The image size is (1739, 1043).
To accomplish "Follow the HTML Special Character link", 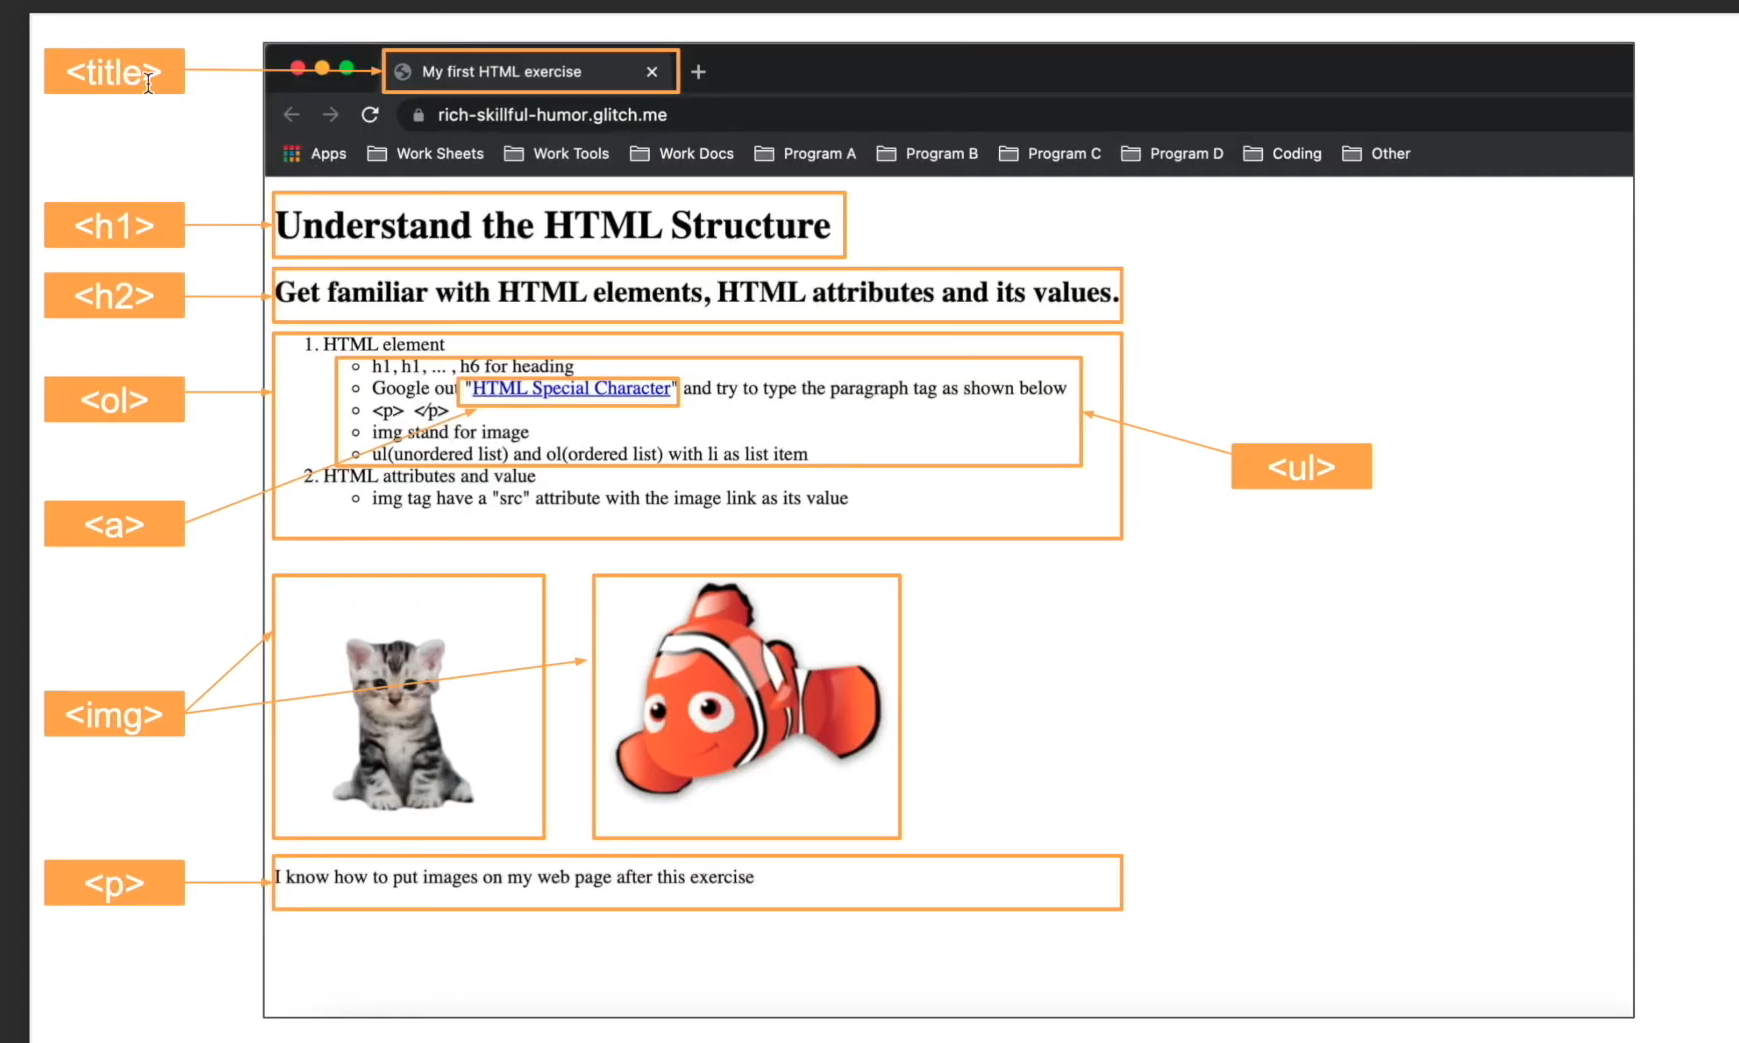I will point(571,388).
